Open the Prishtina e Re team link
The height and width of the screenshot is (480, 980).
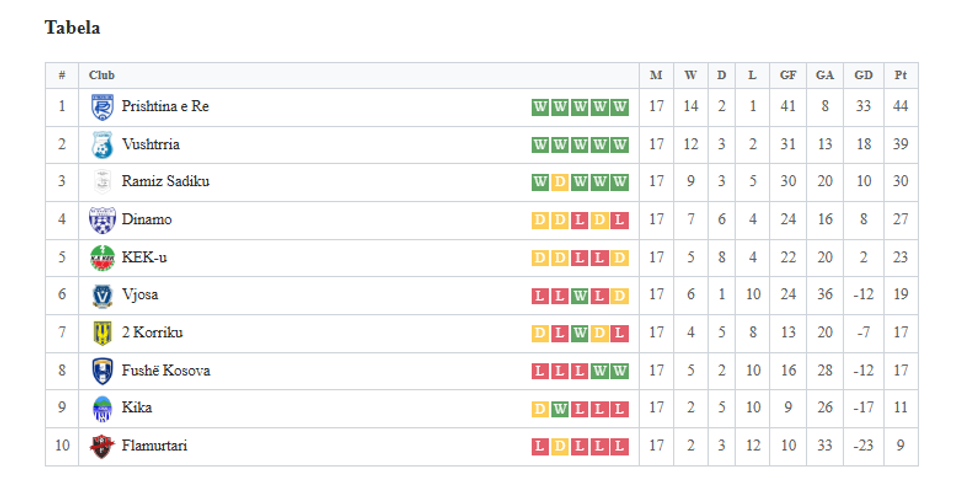point(165,106)
